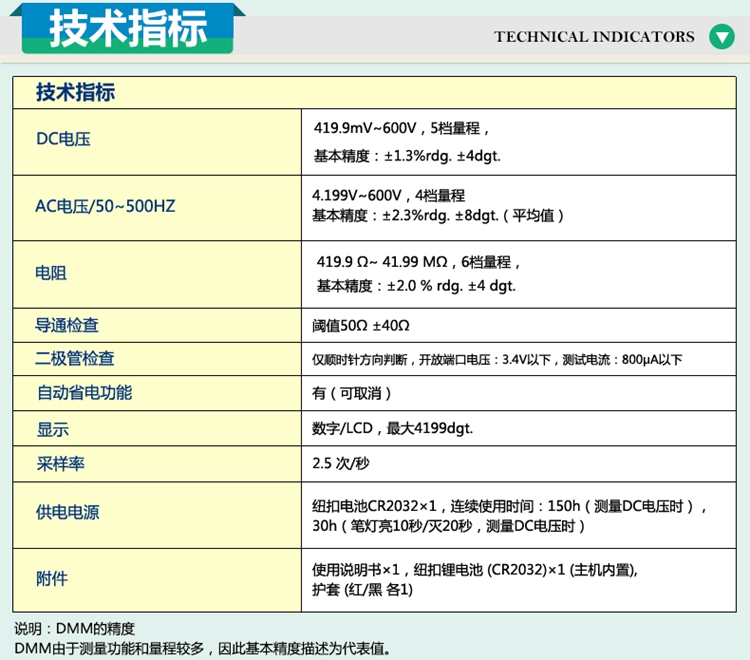Click the 显示 row label
The width and height of the screenshot is (750, 660).
click(x=52, y=429)
